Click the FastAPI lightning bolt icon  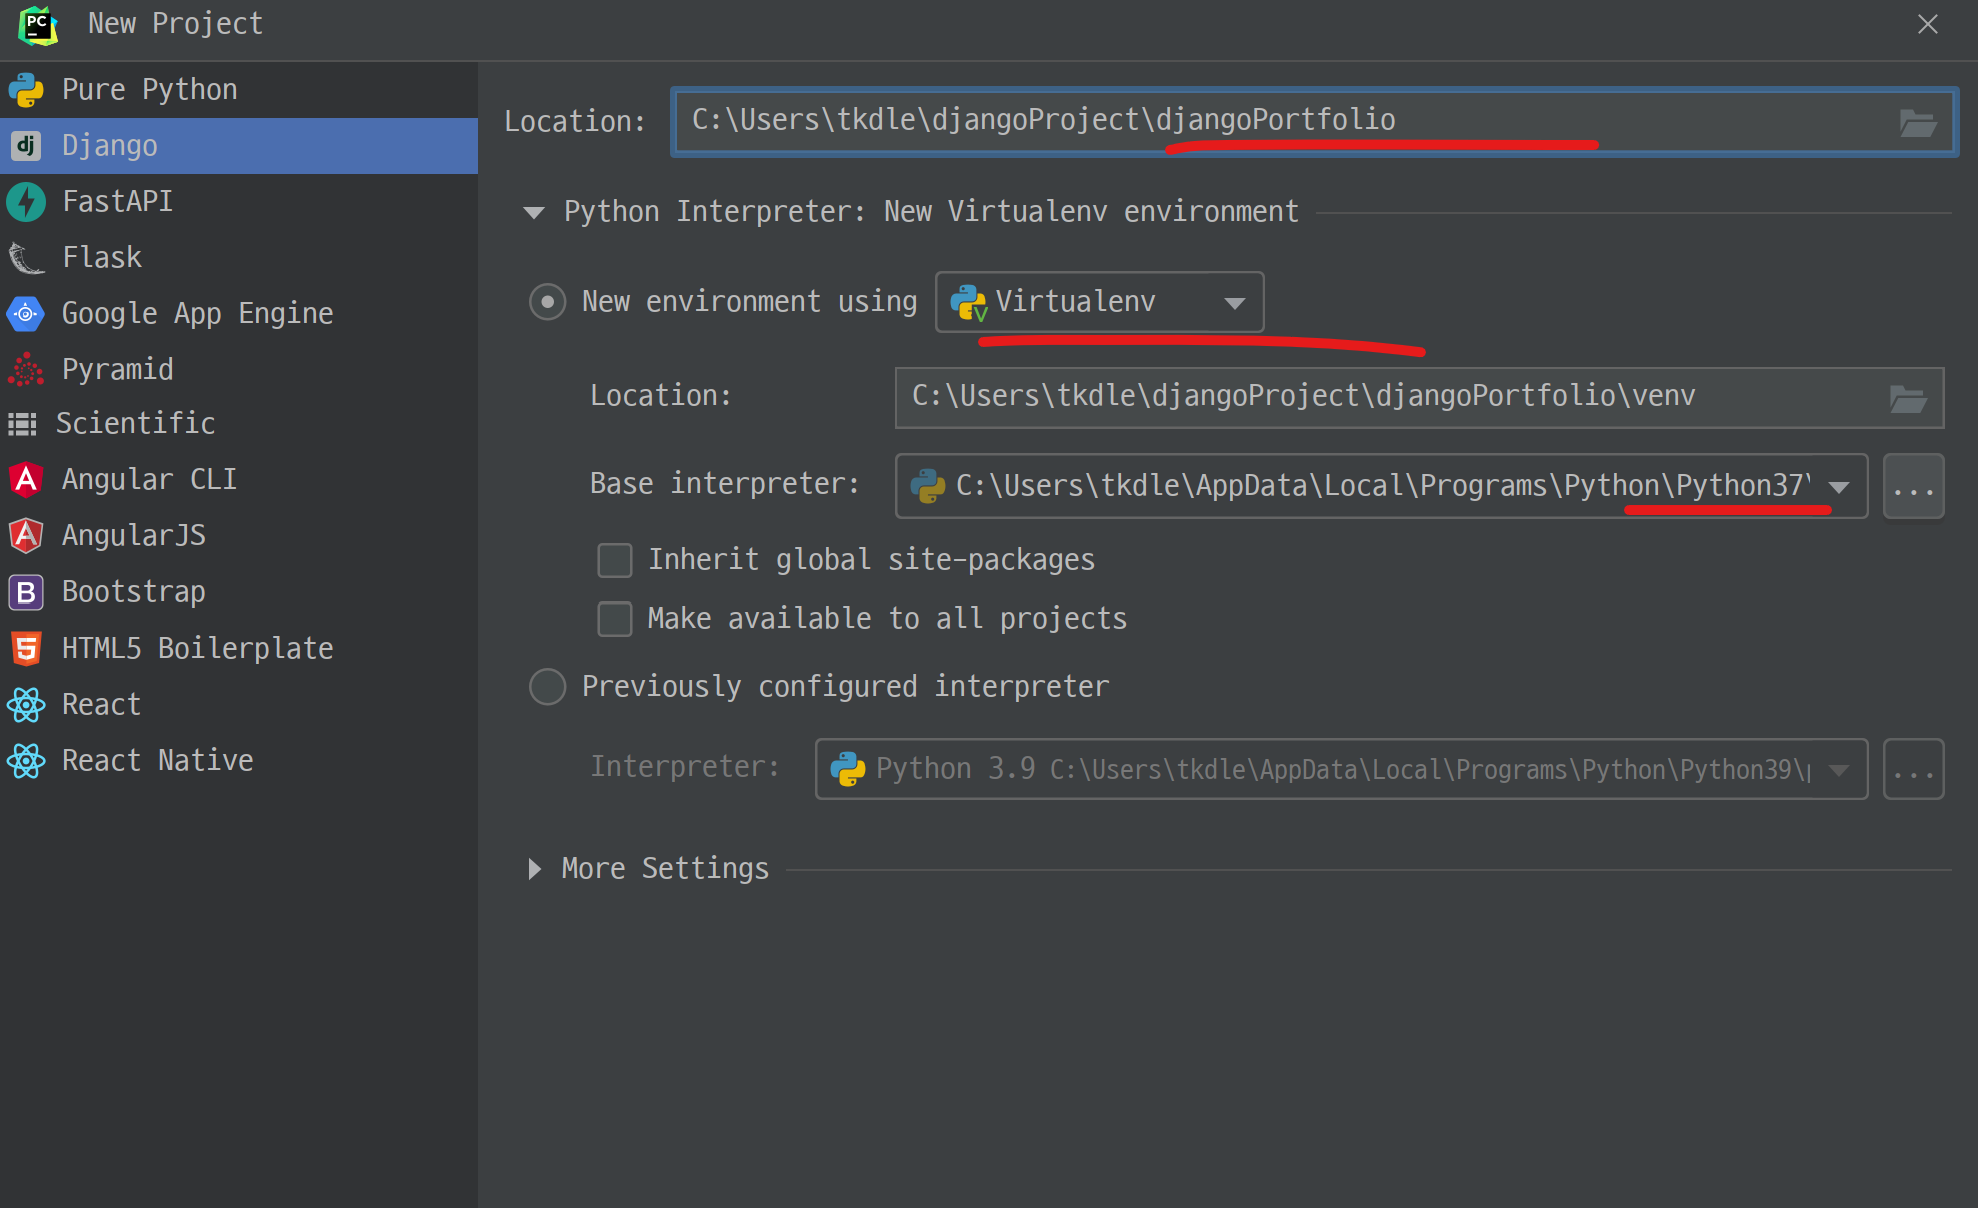click(x=26, y=202)
